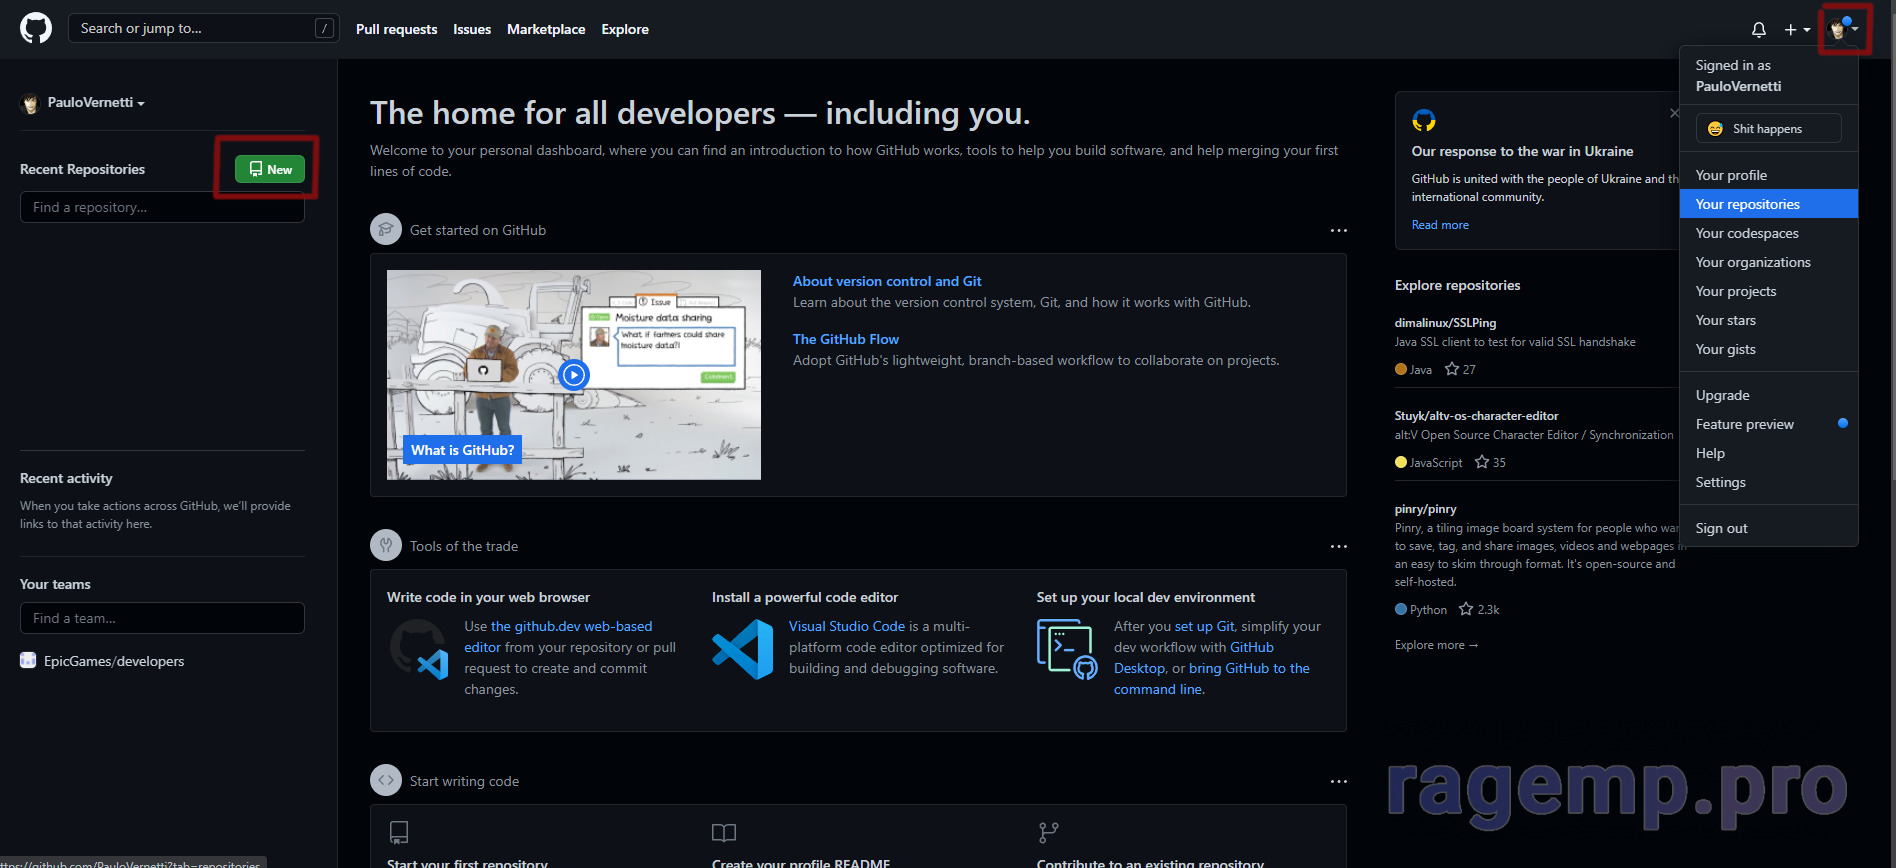
Task: Click Sign out in user menu
Action: pyautogui.click(x=1768, y=528)
